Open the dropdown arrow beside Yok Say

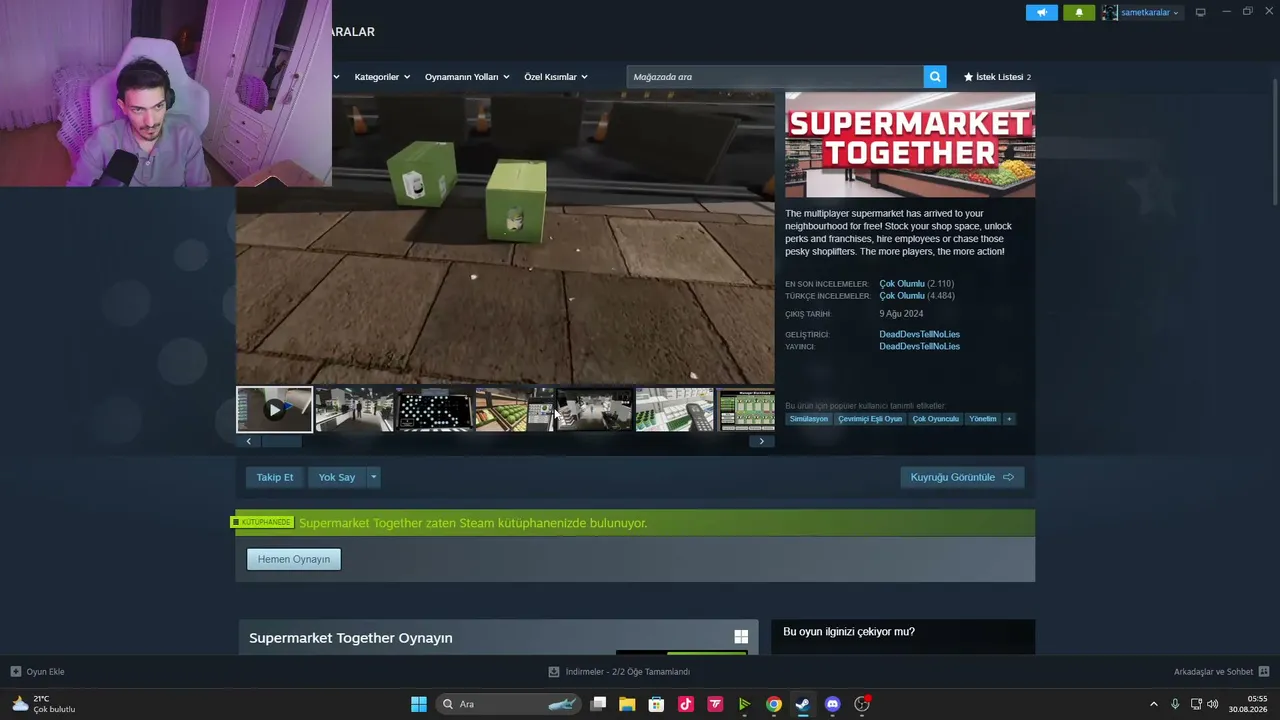(373, 477)
